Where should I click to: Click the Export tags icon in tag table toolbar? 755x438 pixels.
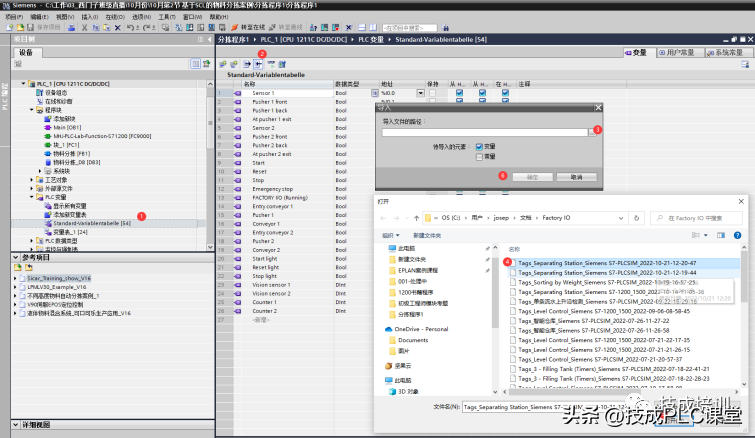click(247, 64)
